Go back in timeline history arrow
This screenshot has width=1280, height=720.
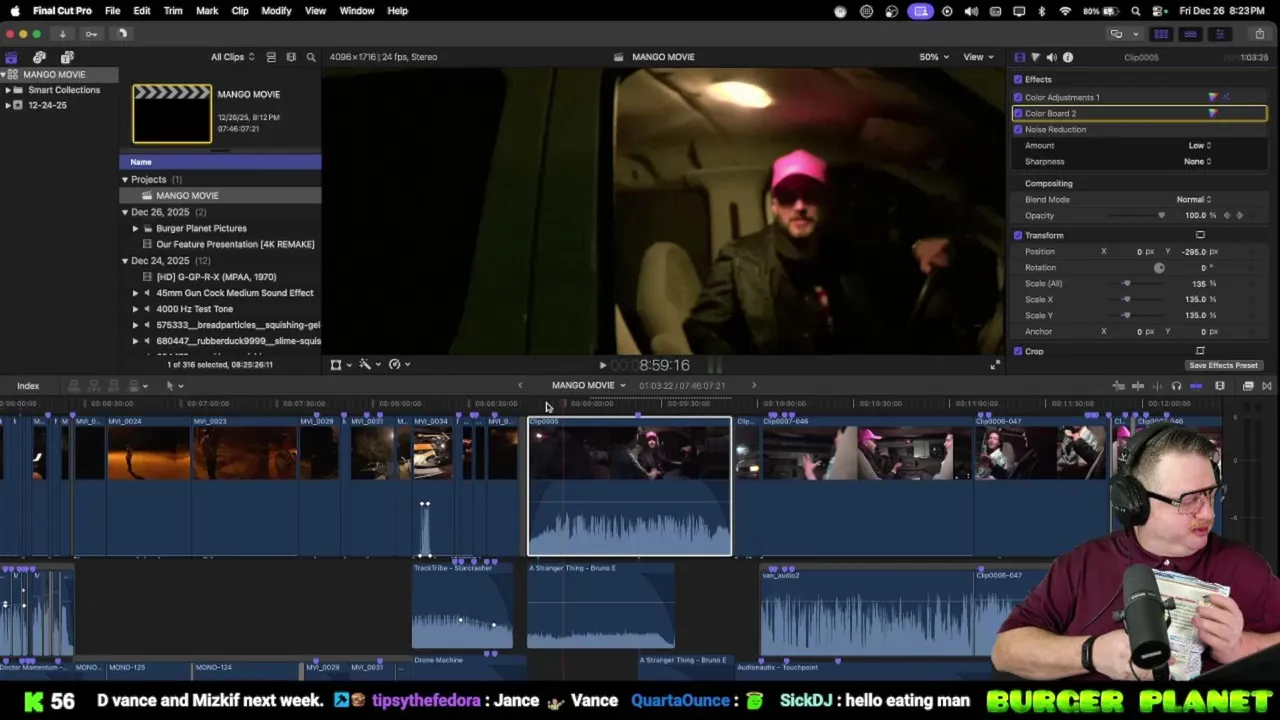coord(519,386)
